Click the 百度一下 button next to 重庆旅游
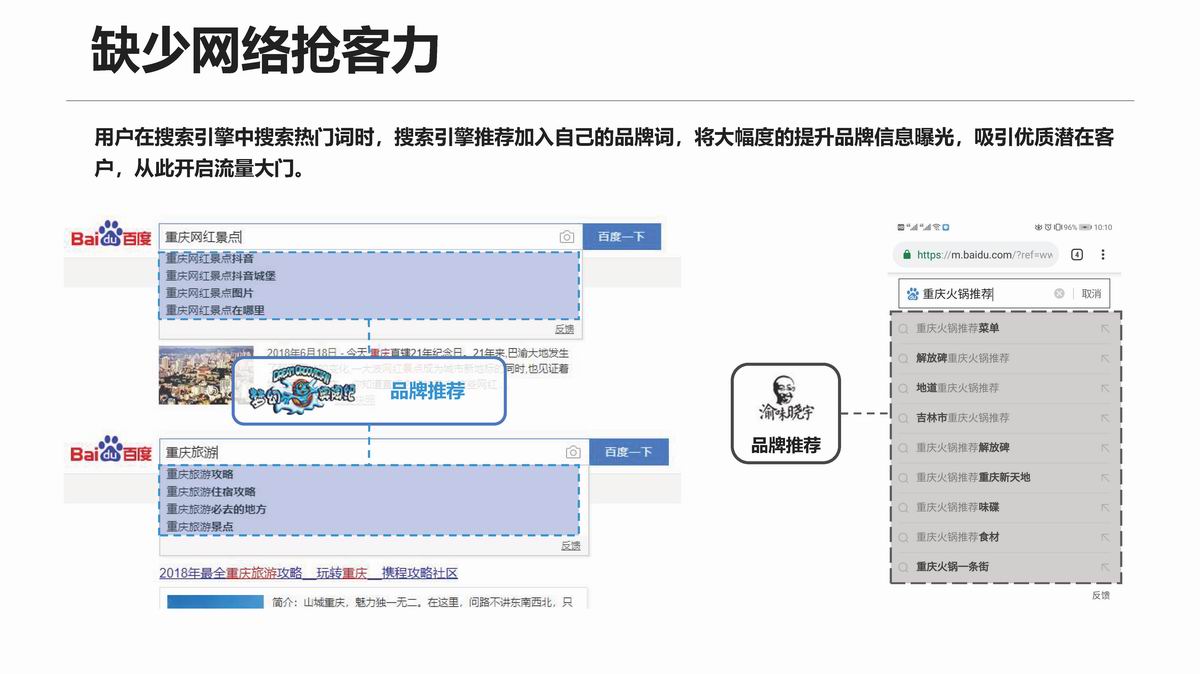The width and height of the screenshot is (1200, 674). pyautogui.click(x=628, y=452)
